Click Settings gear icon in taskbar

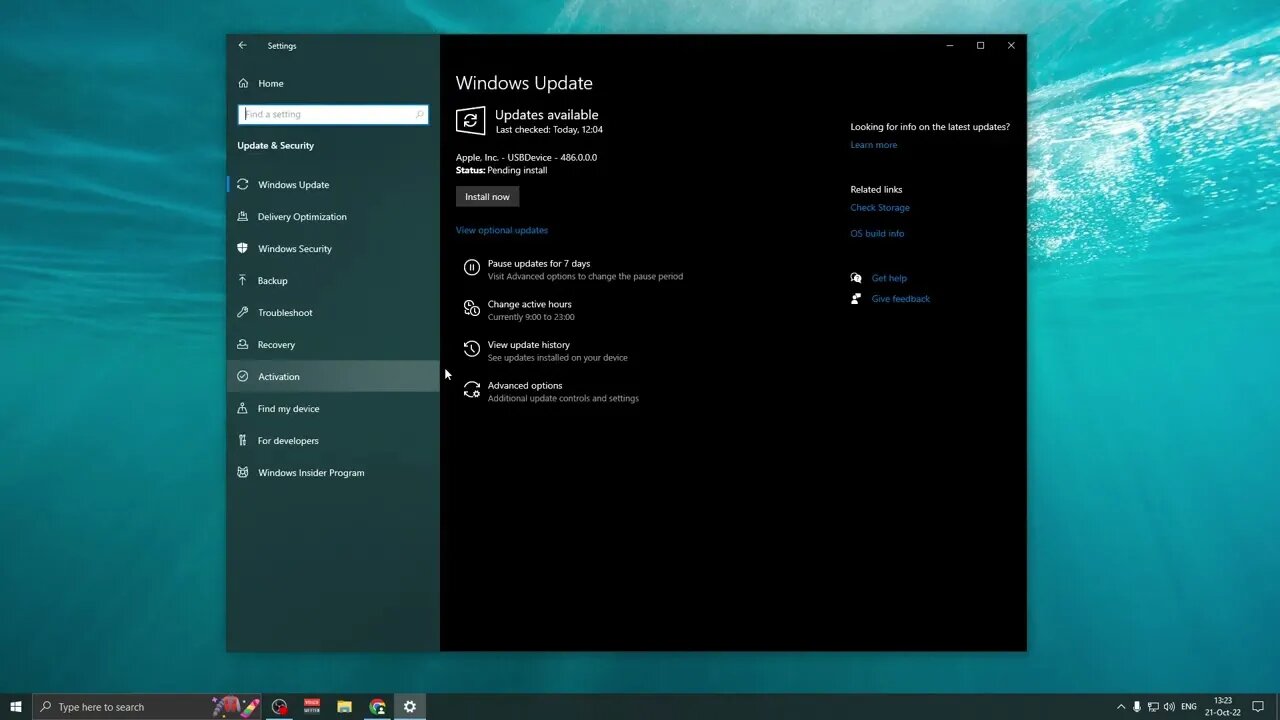410,707
